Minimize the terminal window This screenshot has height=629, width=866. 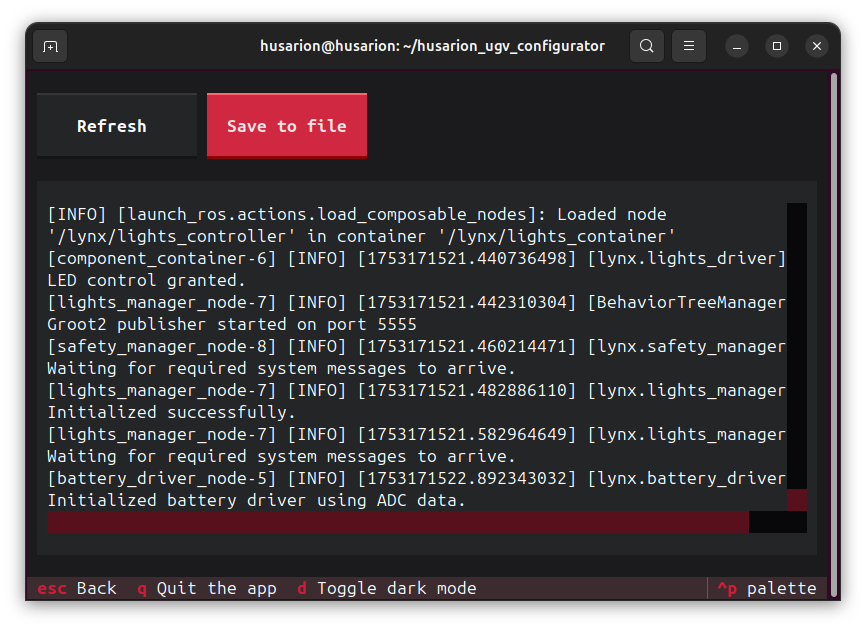coord(737,46)
